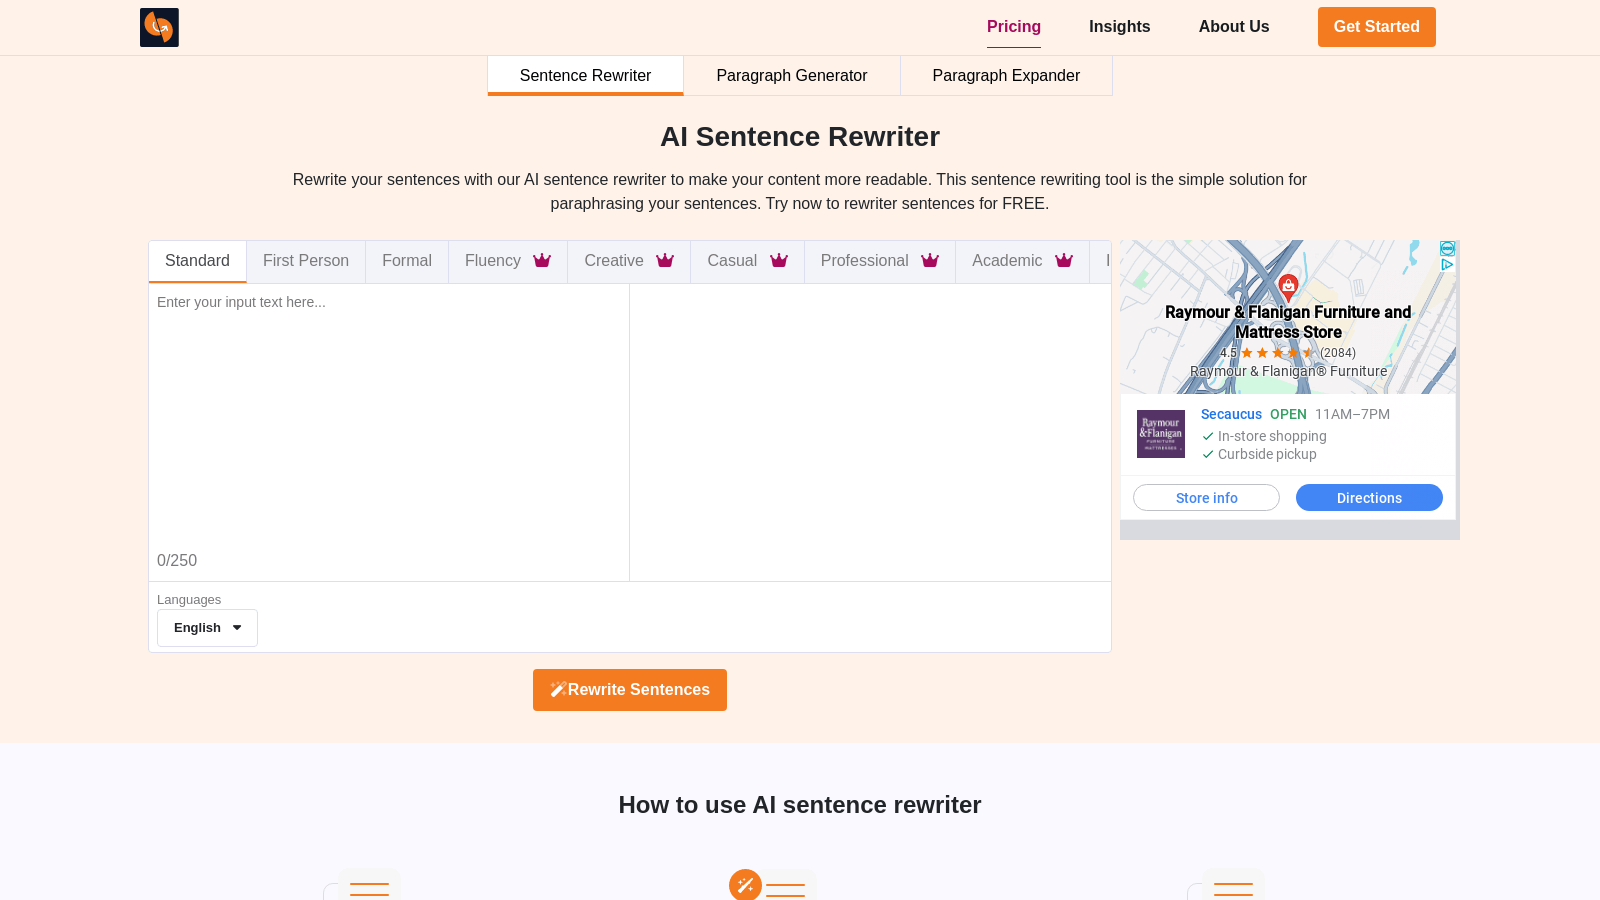The image size is (1600, 900).
Task: Click the crown icon beside Academic
Action: click(x=1064, y=261)
